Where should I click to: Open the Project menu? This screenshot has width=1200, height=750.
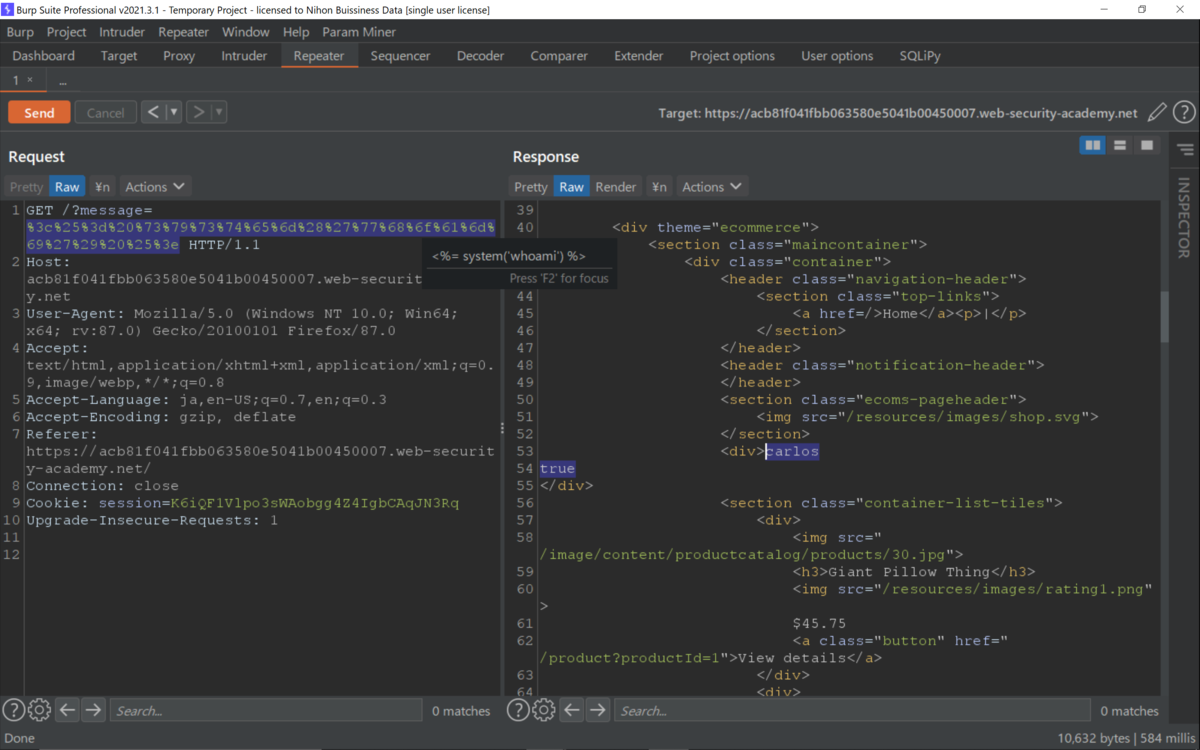coord(66,32)
